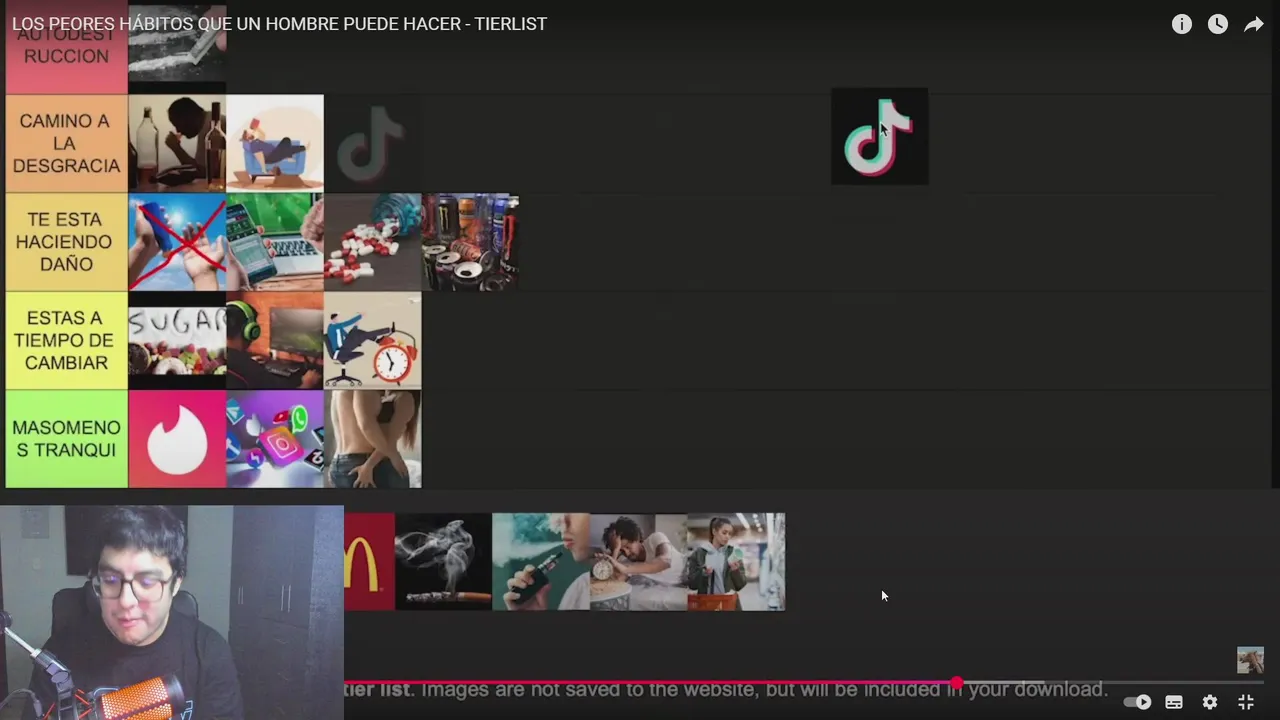Click the Tinder flame icon

(x=177, y=439)
